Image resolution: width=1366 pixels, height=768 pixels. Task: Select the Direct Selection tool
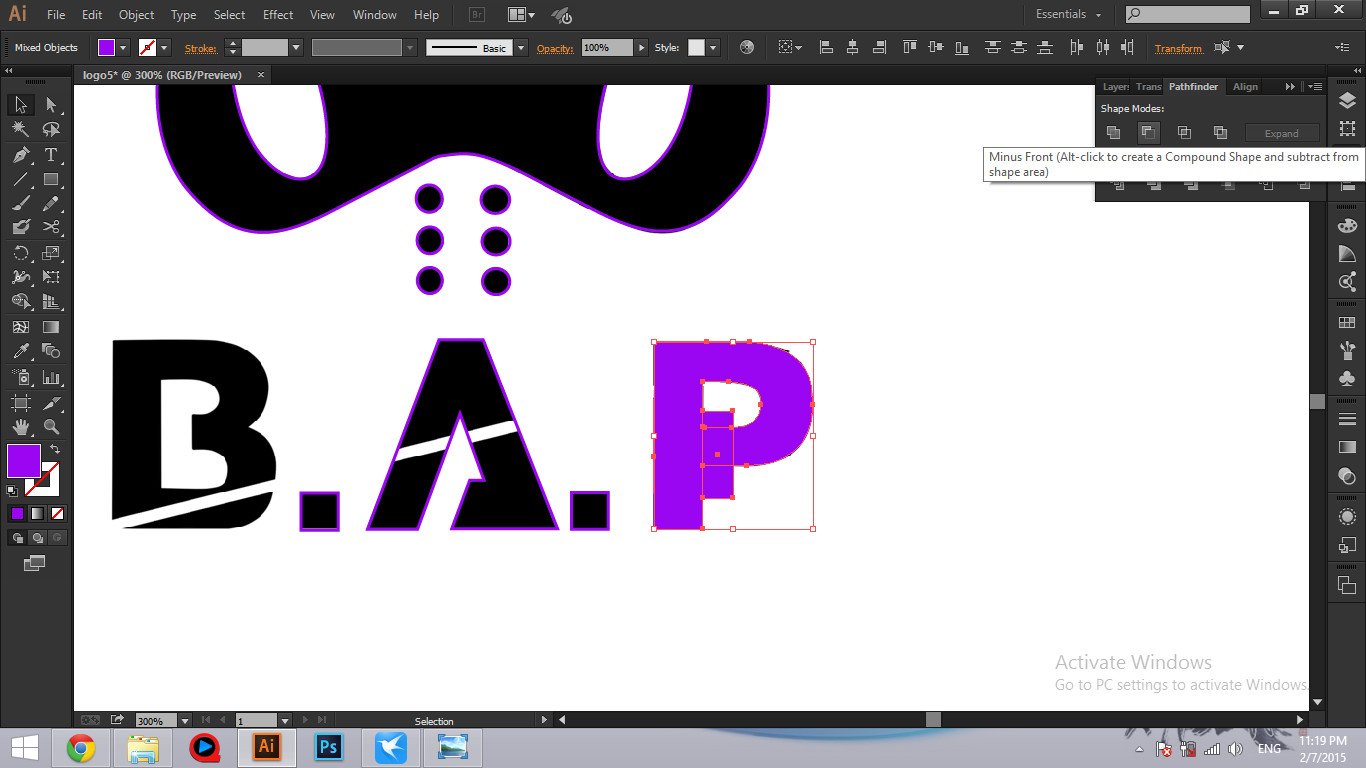point(51,105)
